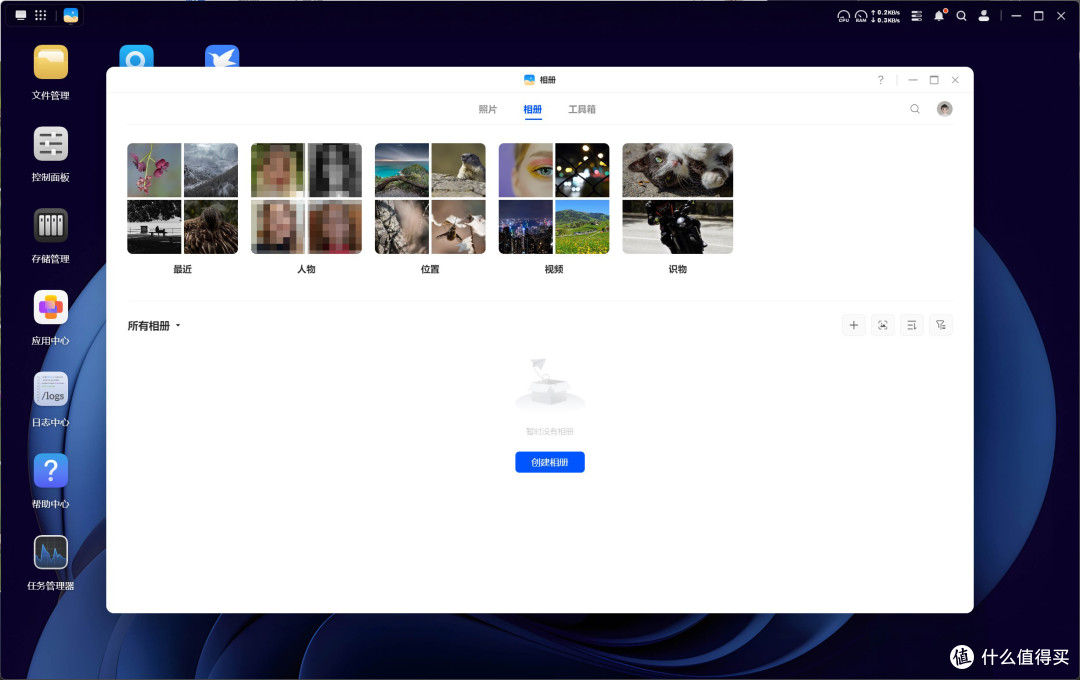Check the CPU gauge indicator
The width and height of the screenshot is (1080, 680).
(843, 16)
